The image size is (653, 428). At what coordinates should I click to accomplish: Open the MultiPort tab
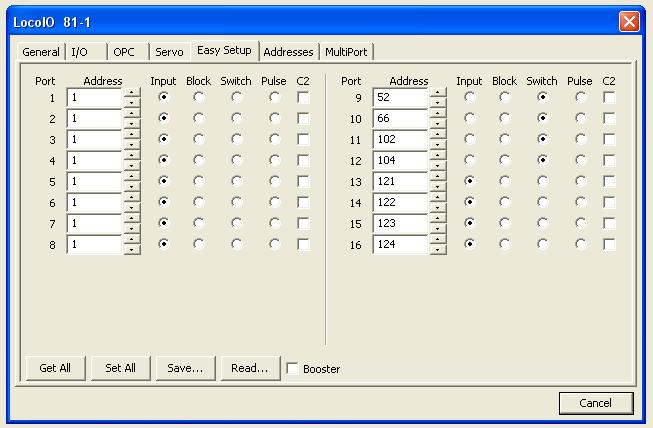coord(347,52)
